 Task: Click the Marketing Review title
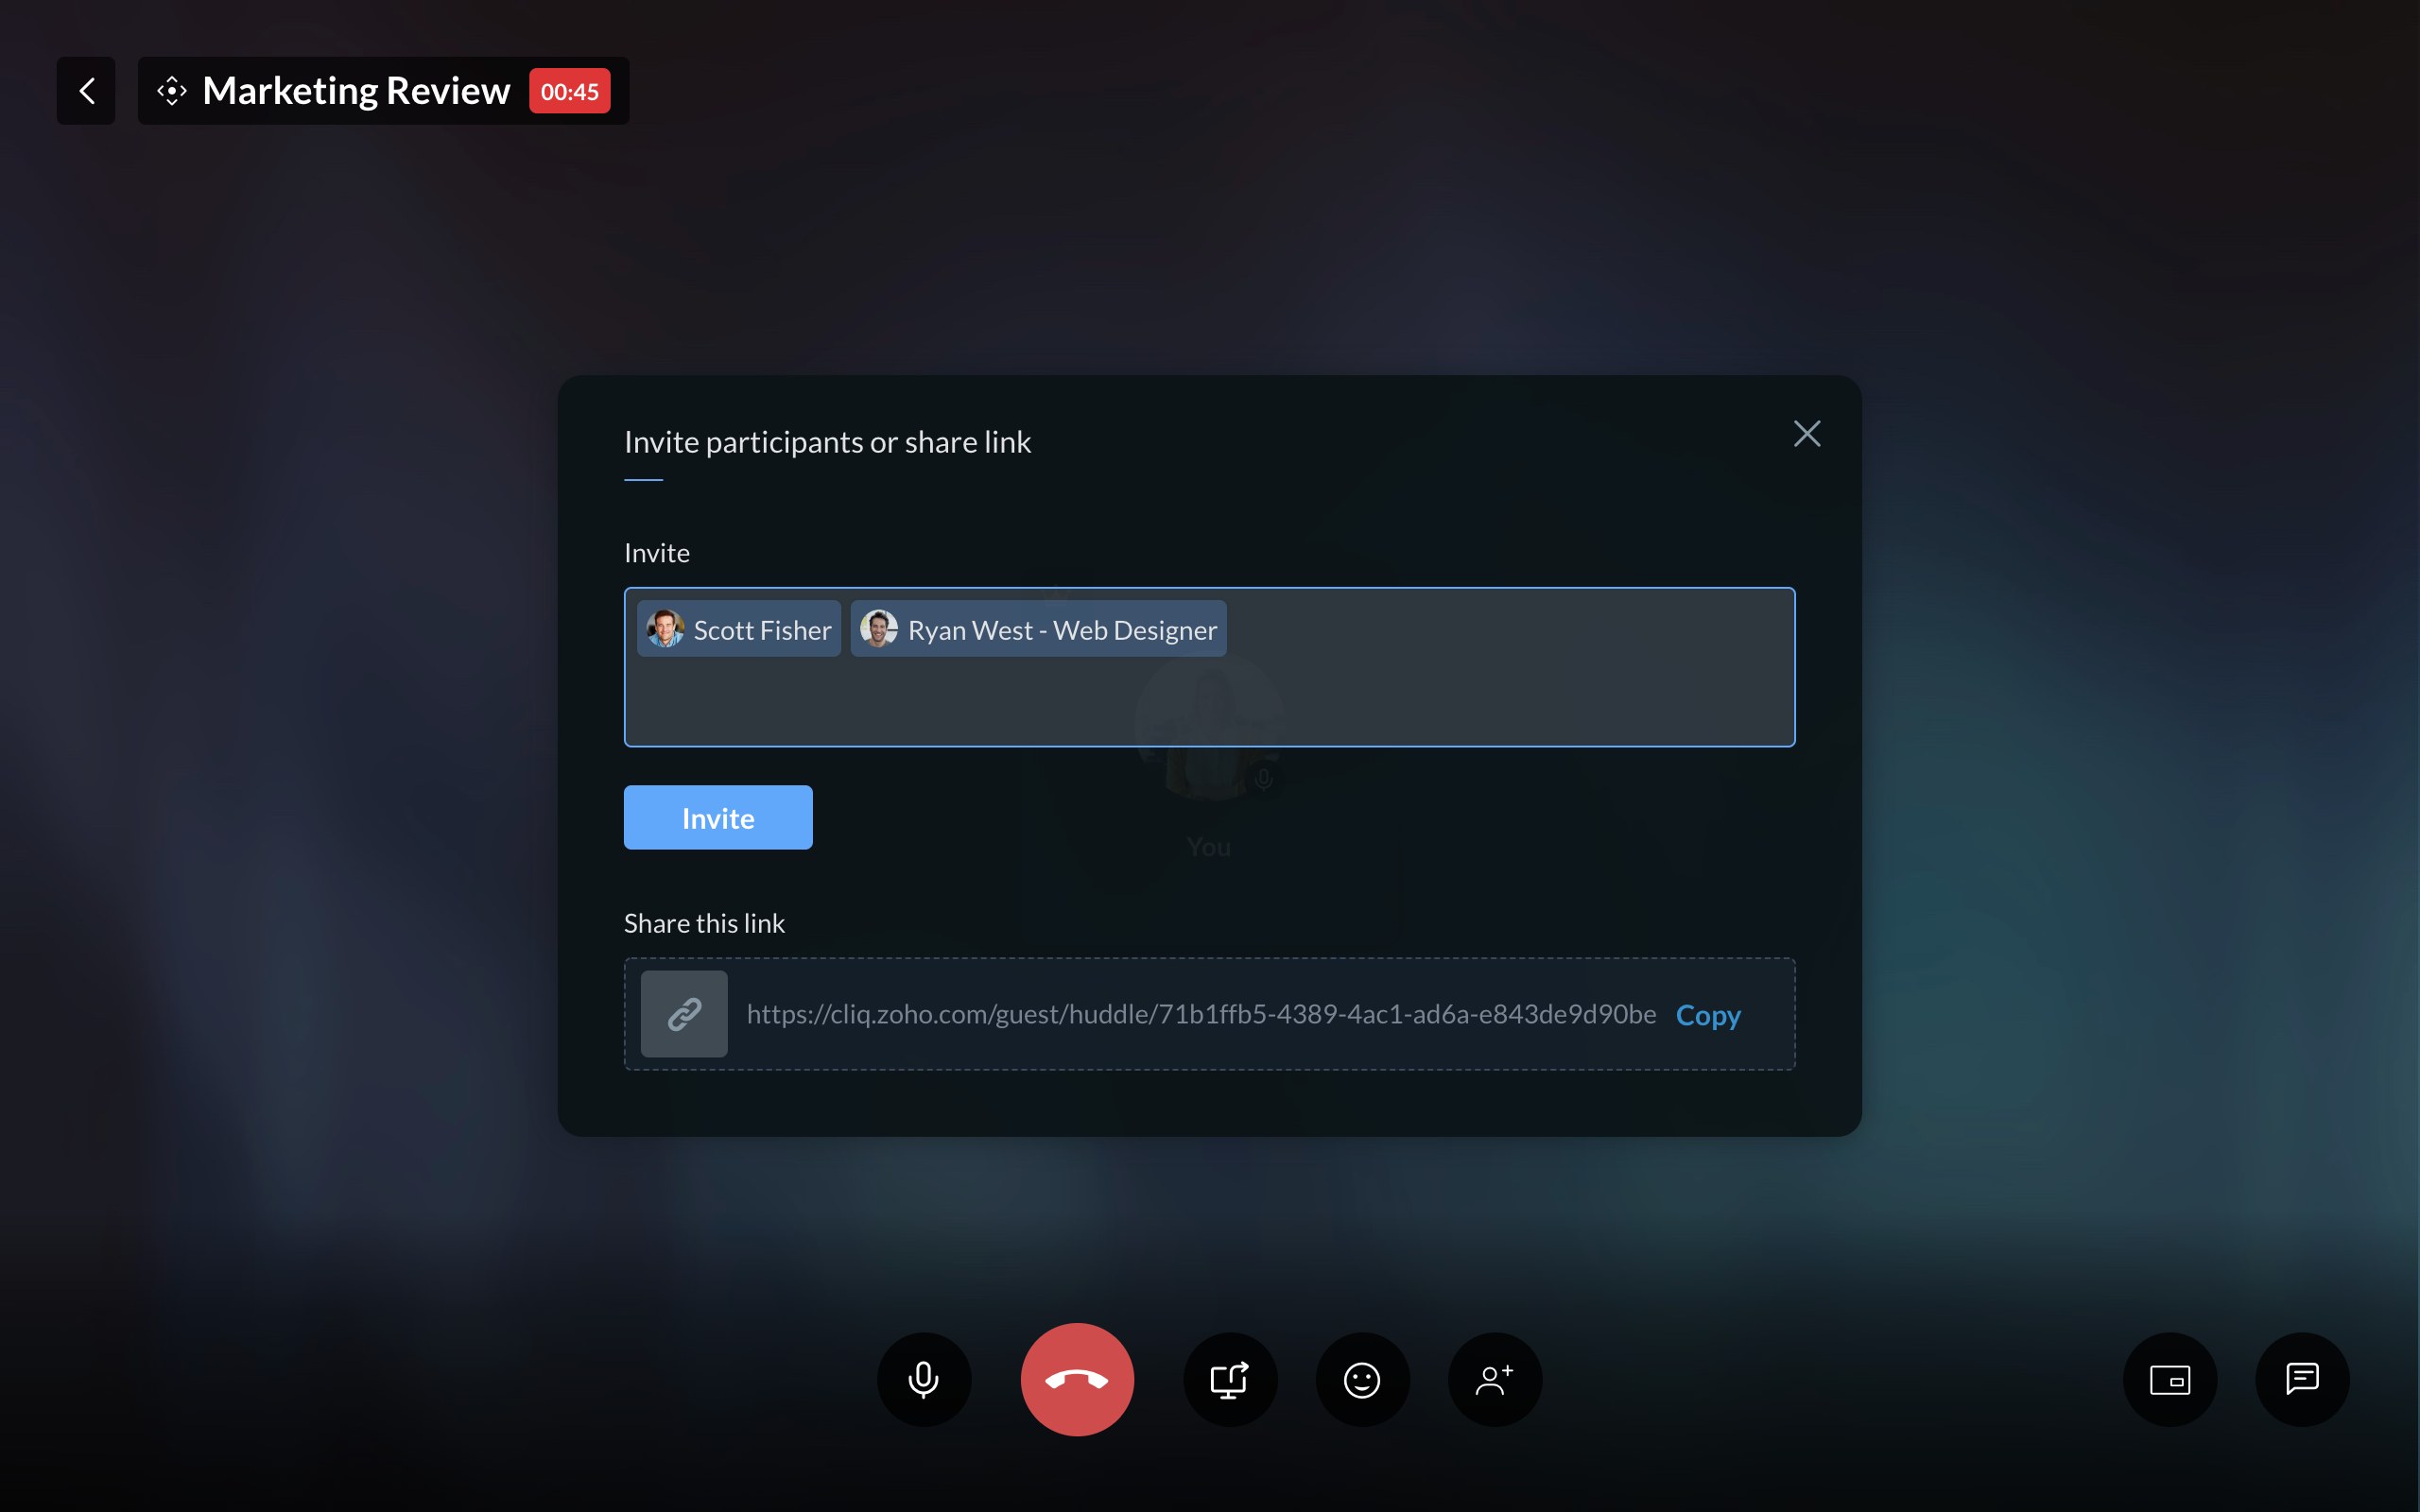(356, 91)
